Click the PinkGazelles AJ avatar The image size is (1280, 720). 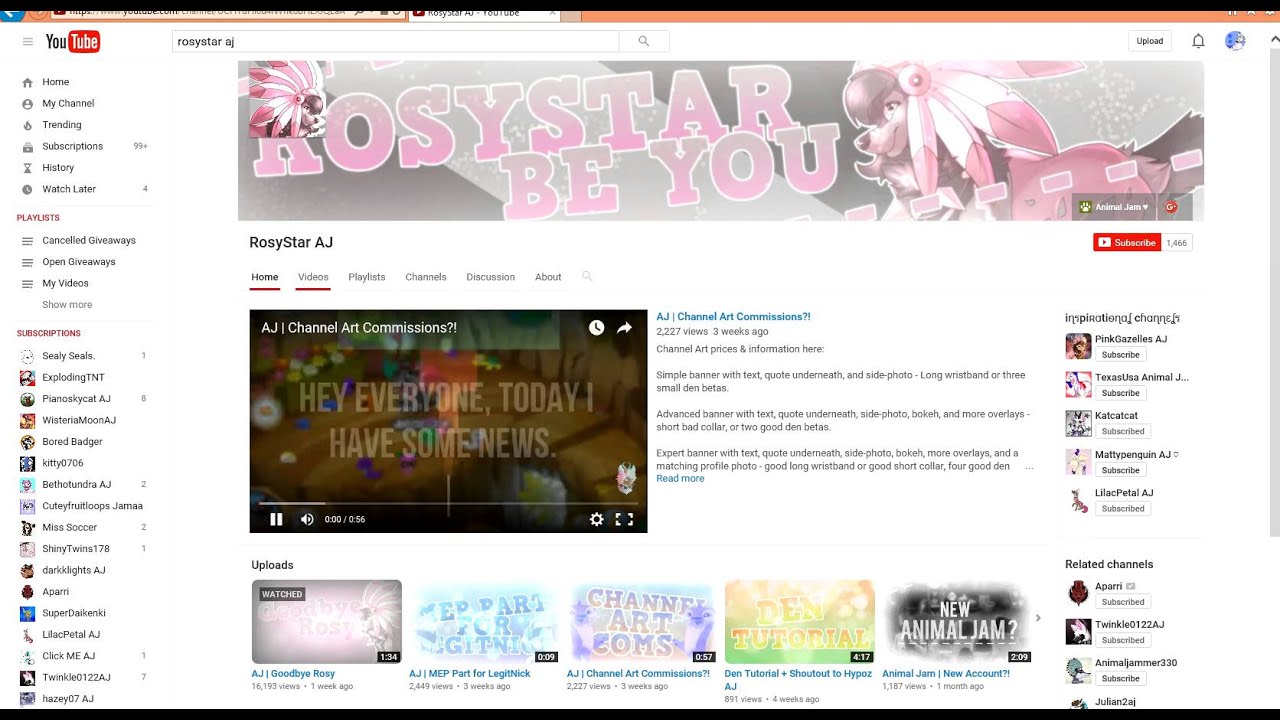(1078, 346)
